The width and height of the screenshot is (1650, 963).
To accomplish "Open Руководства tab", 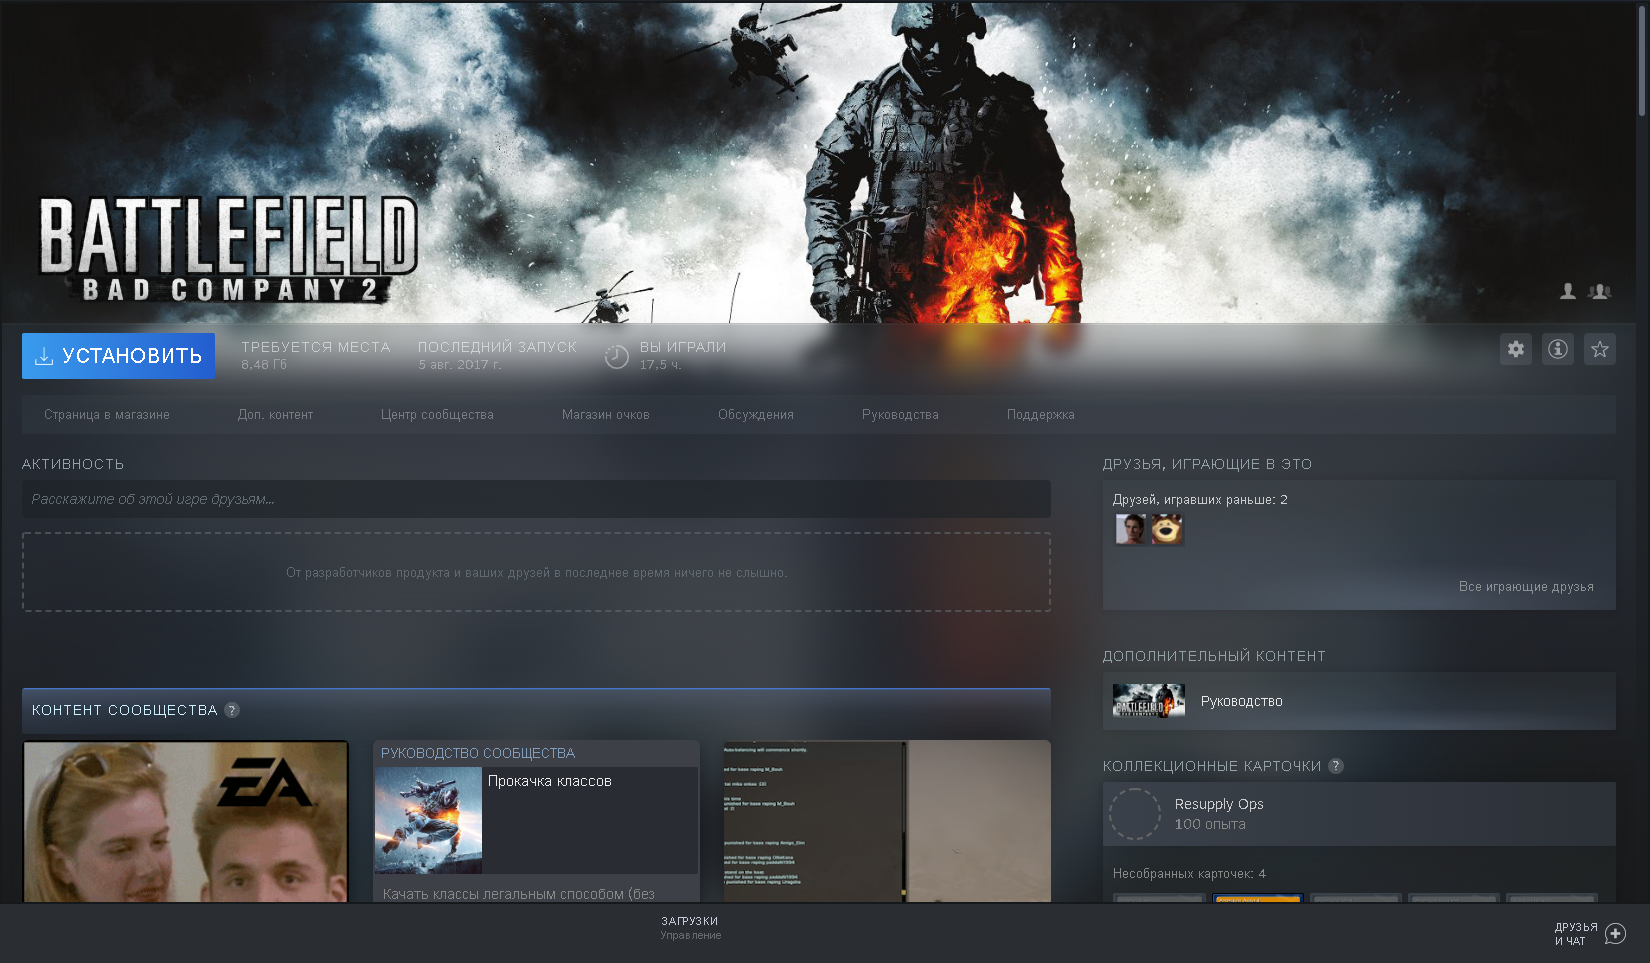I will pos(900,415).
